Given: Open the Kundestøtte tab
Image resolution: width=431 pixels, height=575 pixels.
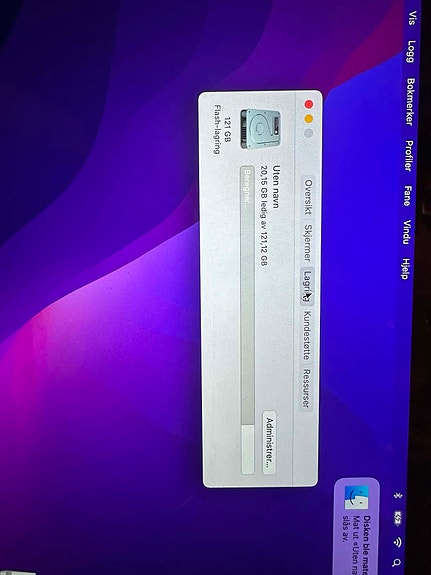Looking at the screenshot, I should 307,336.
